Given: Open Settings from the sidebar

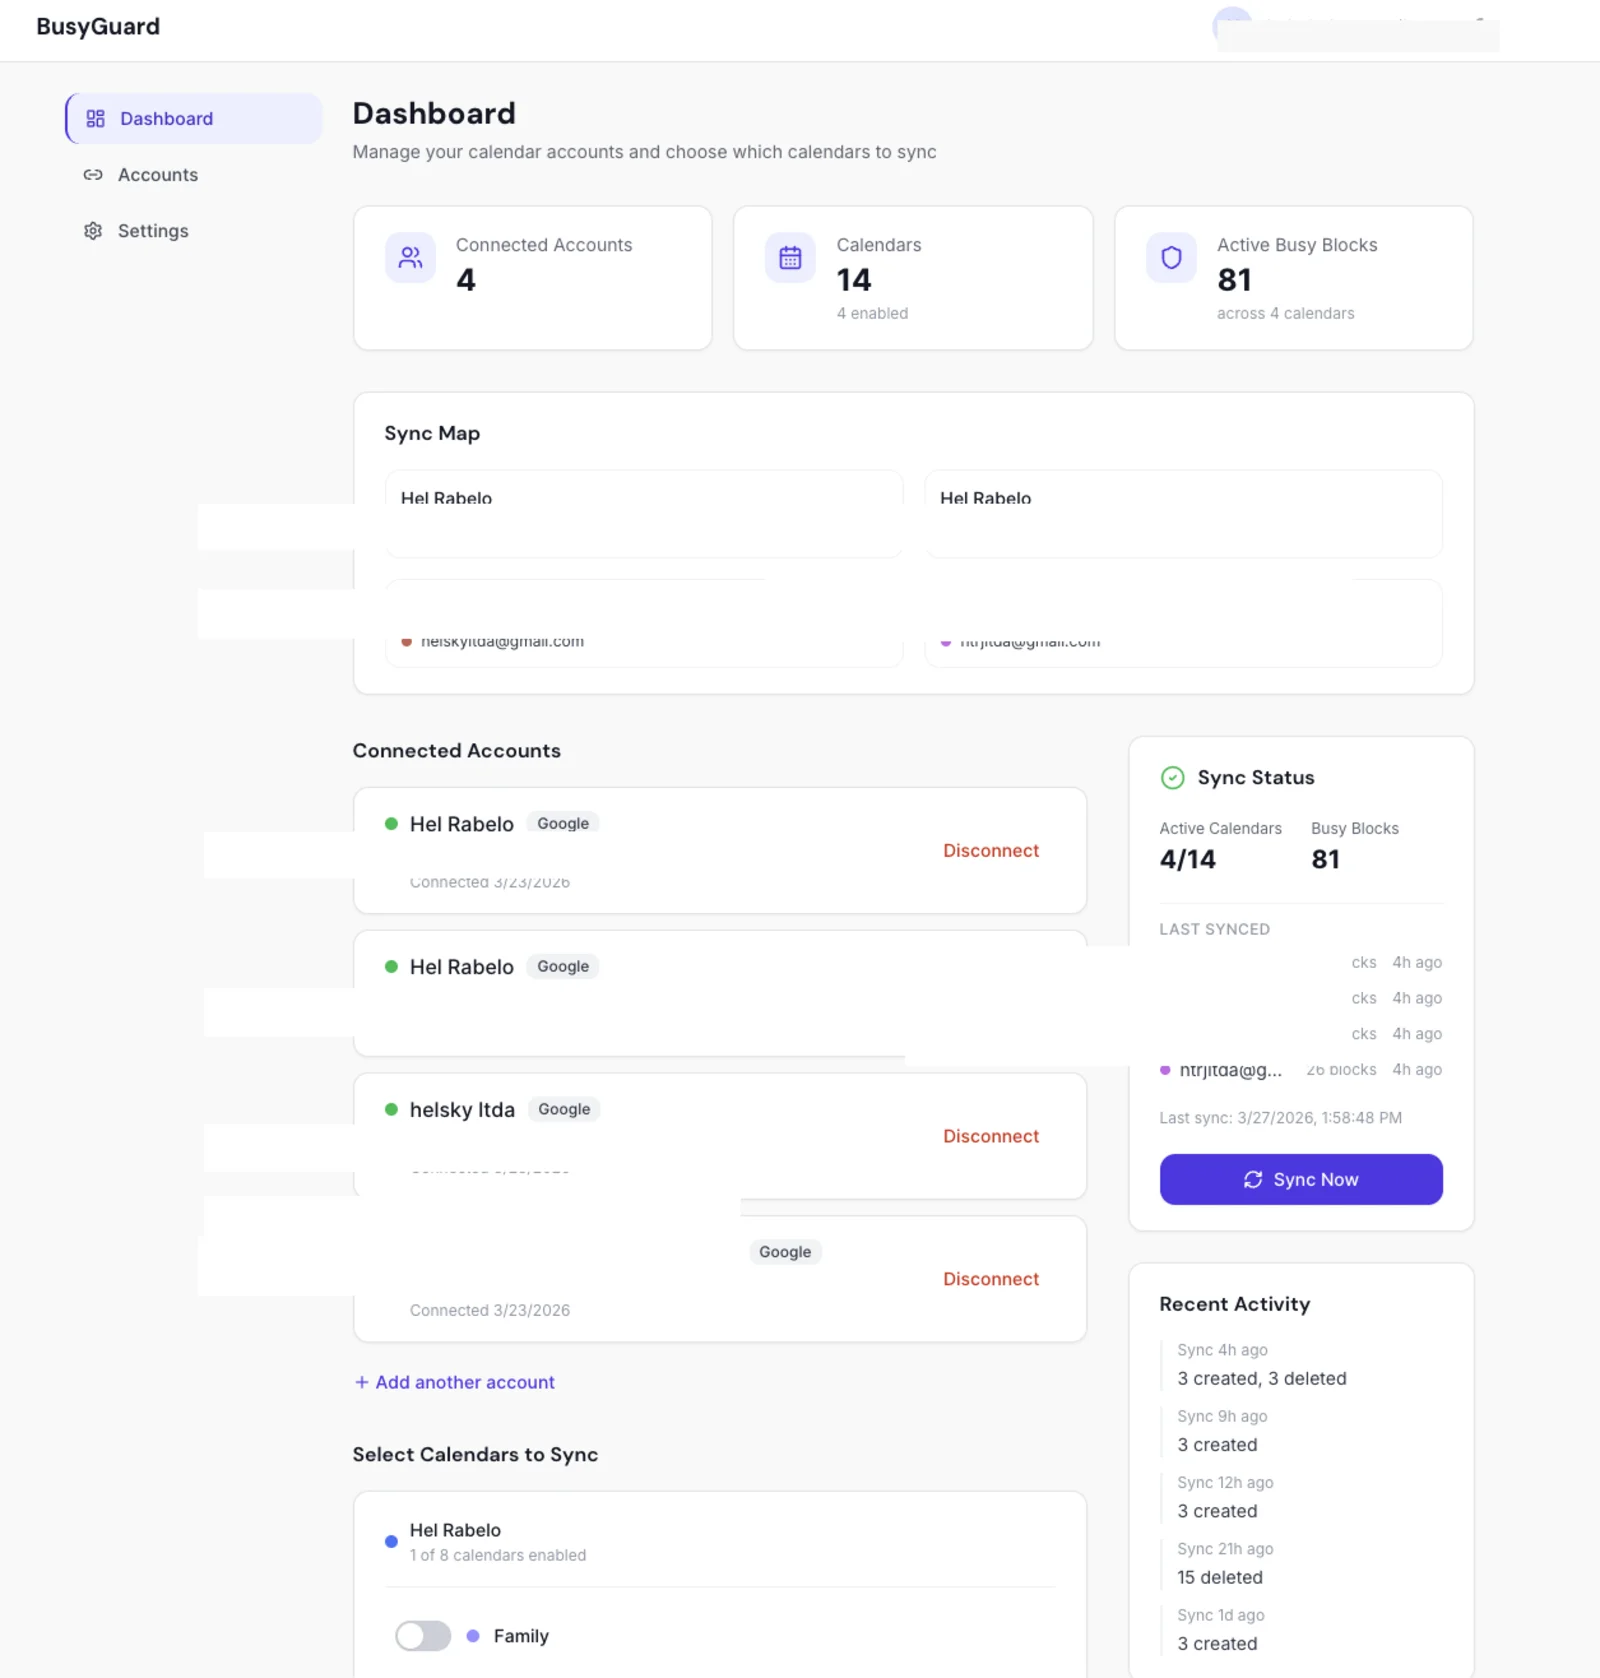Looking at the screenshot, I should click(x=152, y=231).
